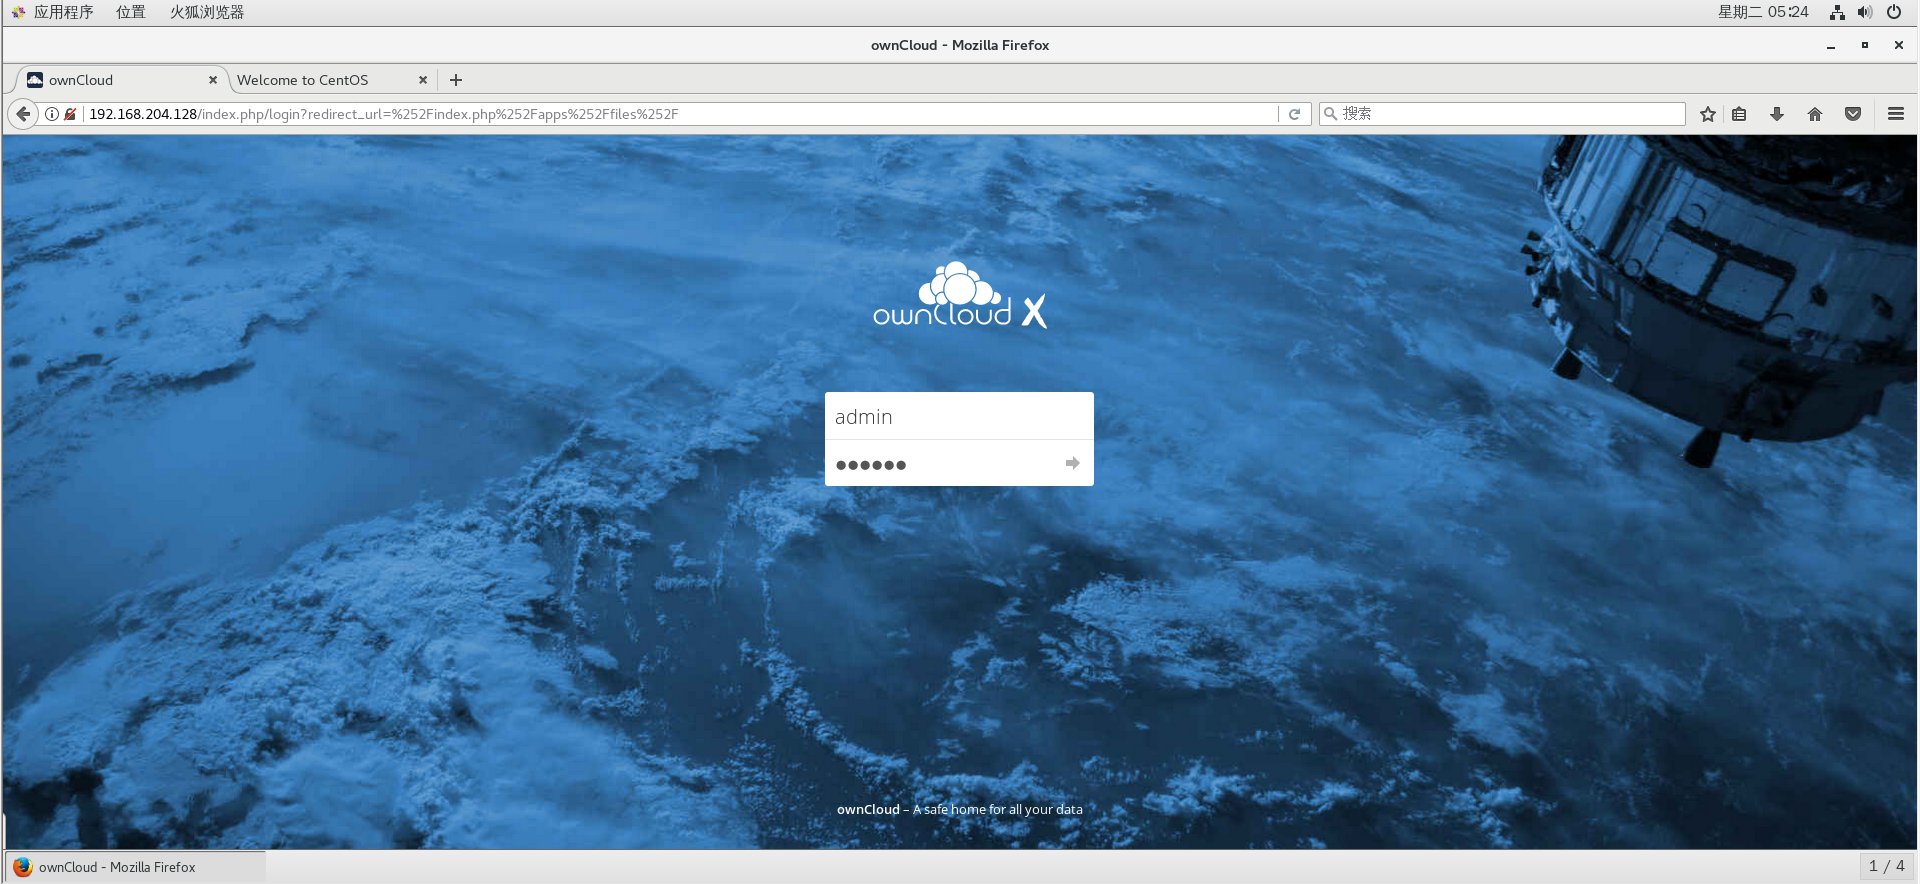1920x884 pixels.
Task: Open the 火狐浏览器 application menu
Action: point(207,12)
